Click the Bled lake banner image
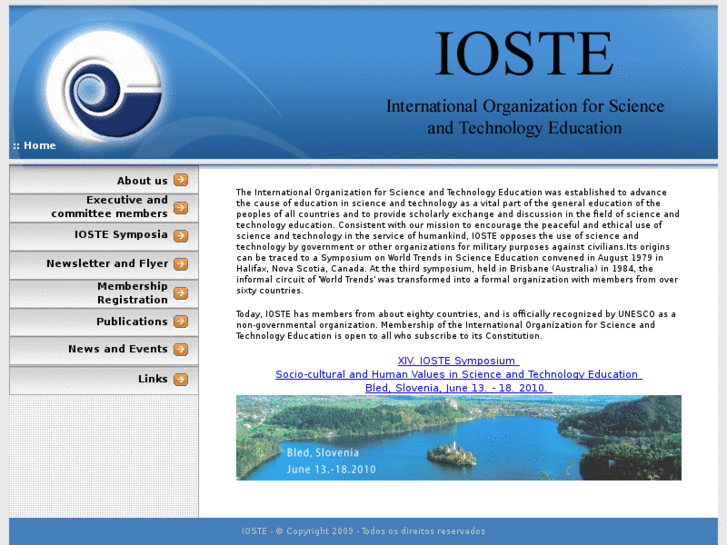This screenshot has width=727, height=545. pos(458,437)
